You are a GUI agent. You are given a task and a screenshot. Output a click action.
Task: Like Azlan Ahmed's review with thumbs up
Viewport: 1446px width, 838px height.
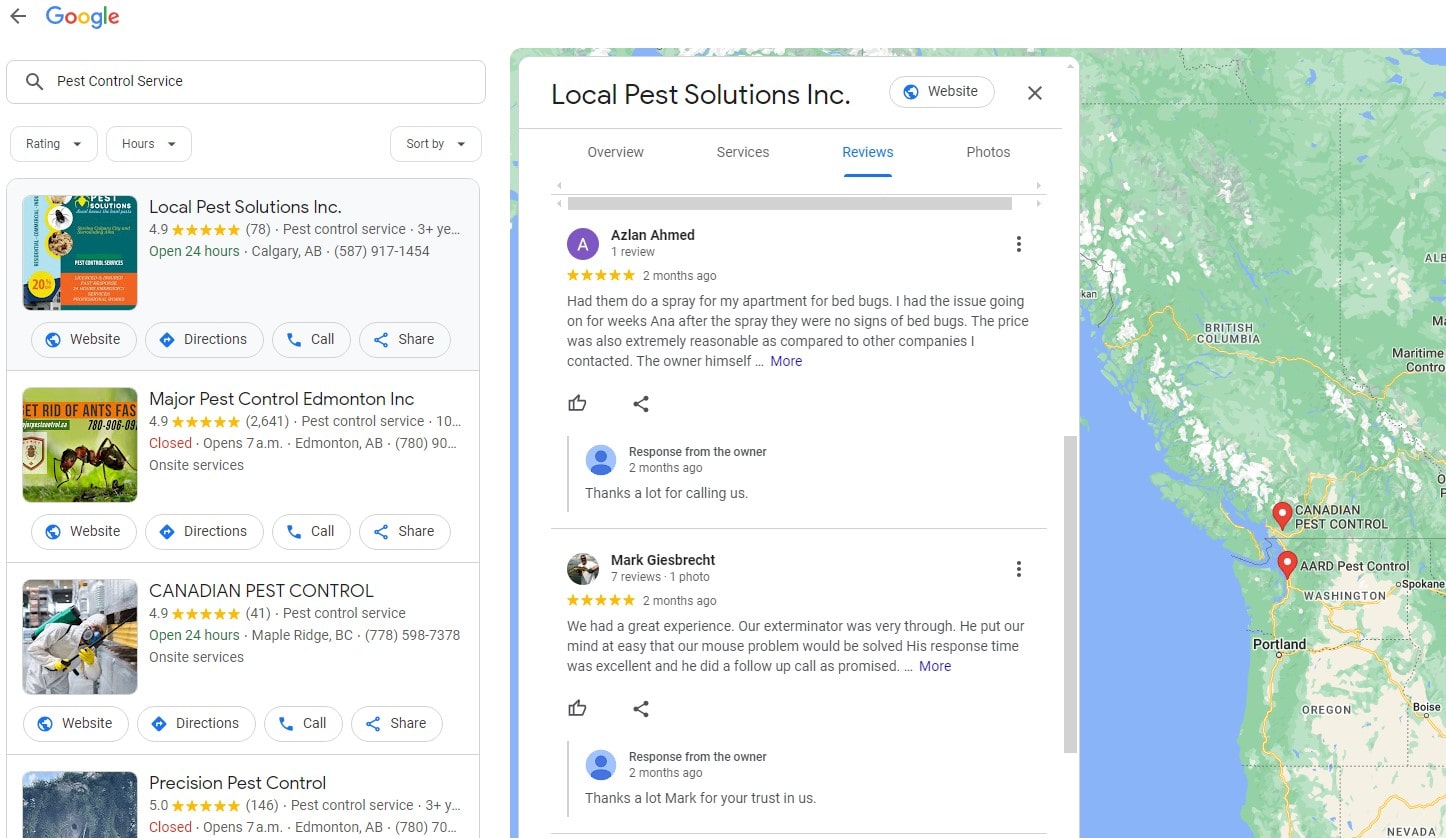577,403
